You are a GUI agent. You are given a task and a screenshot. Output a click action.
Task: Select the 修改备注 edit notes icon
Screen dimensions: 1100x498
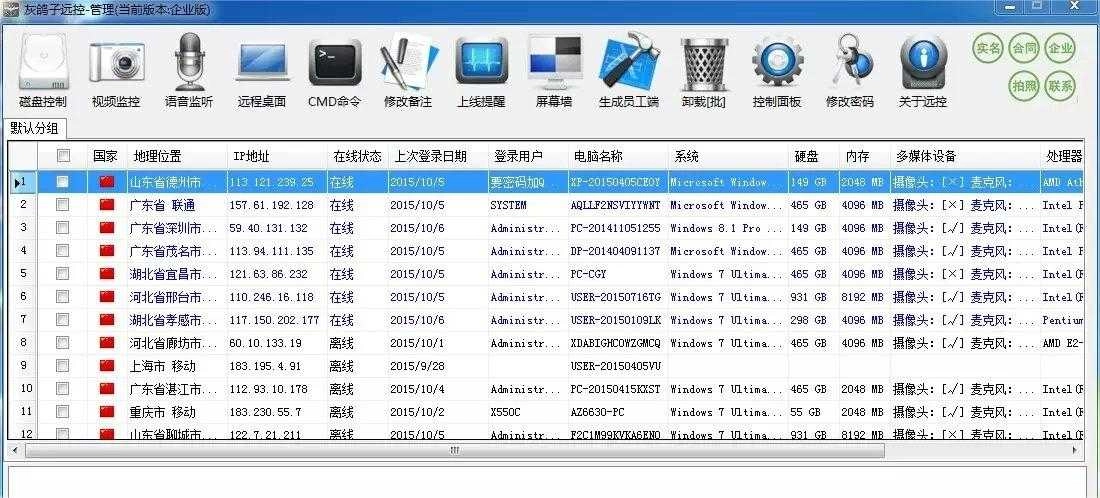click(408, 65)
